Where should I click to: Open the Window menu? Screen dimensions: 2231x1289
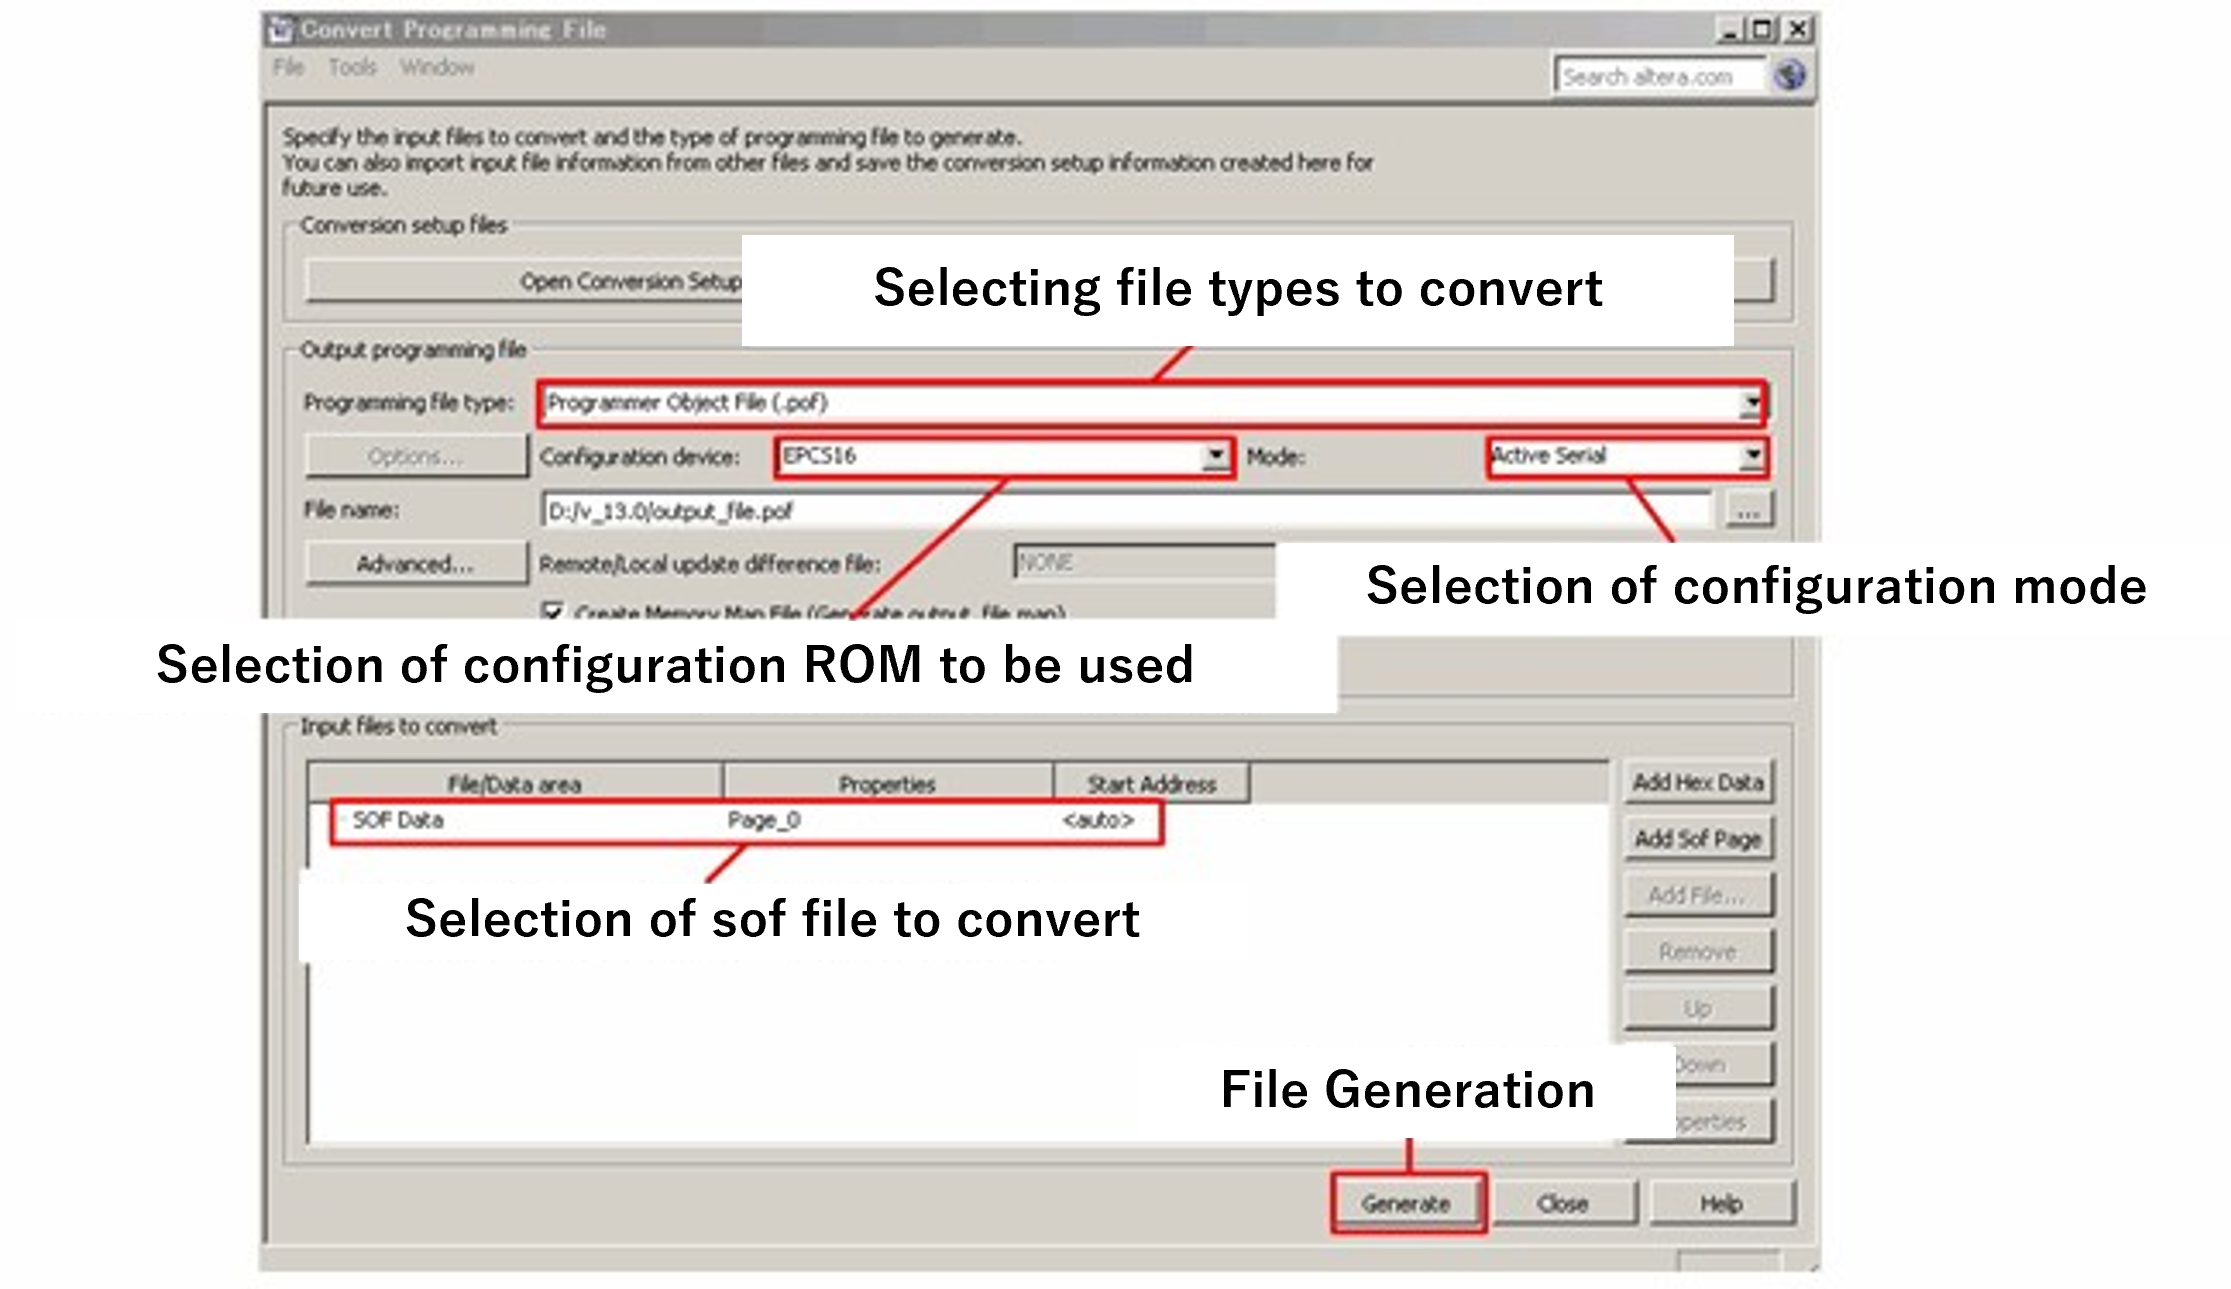(x=438, y=67)
